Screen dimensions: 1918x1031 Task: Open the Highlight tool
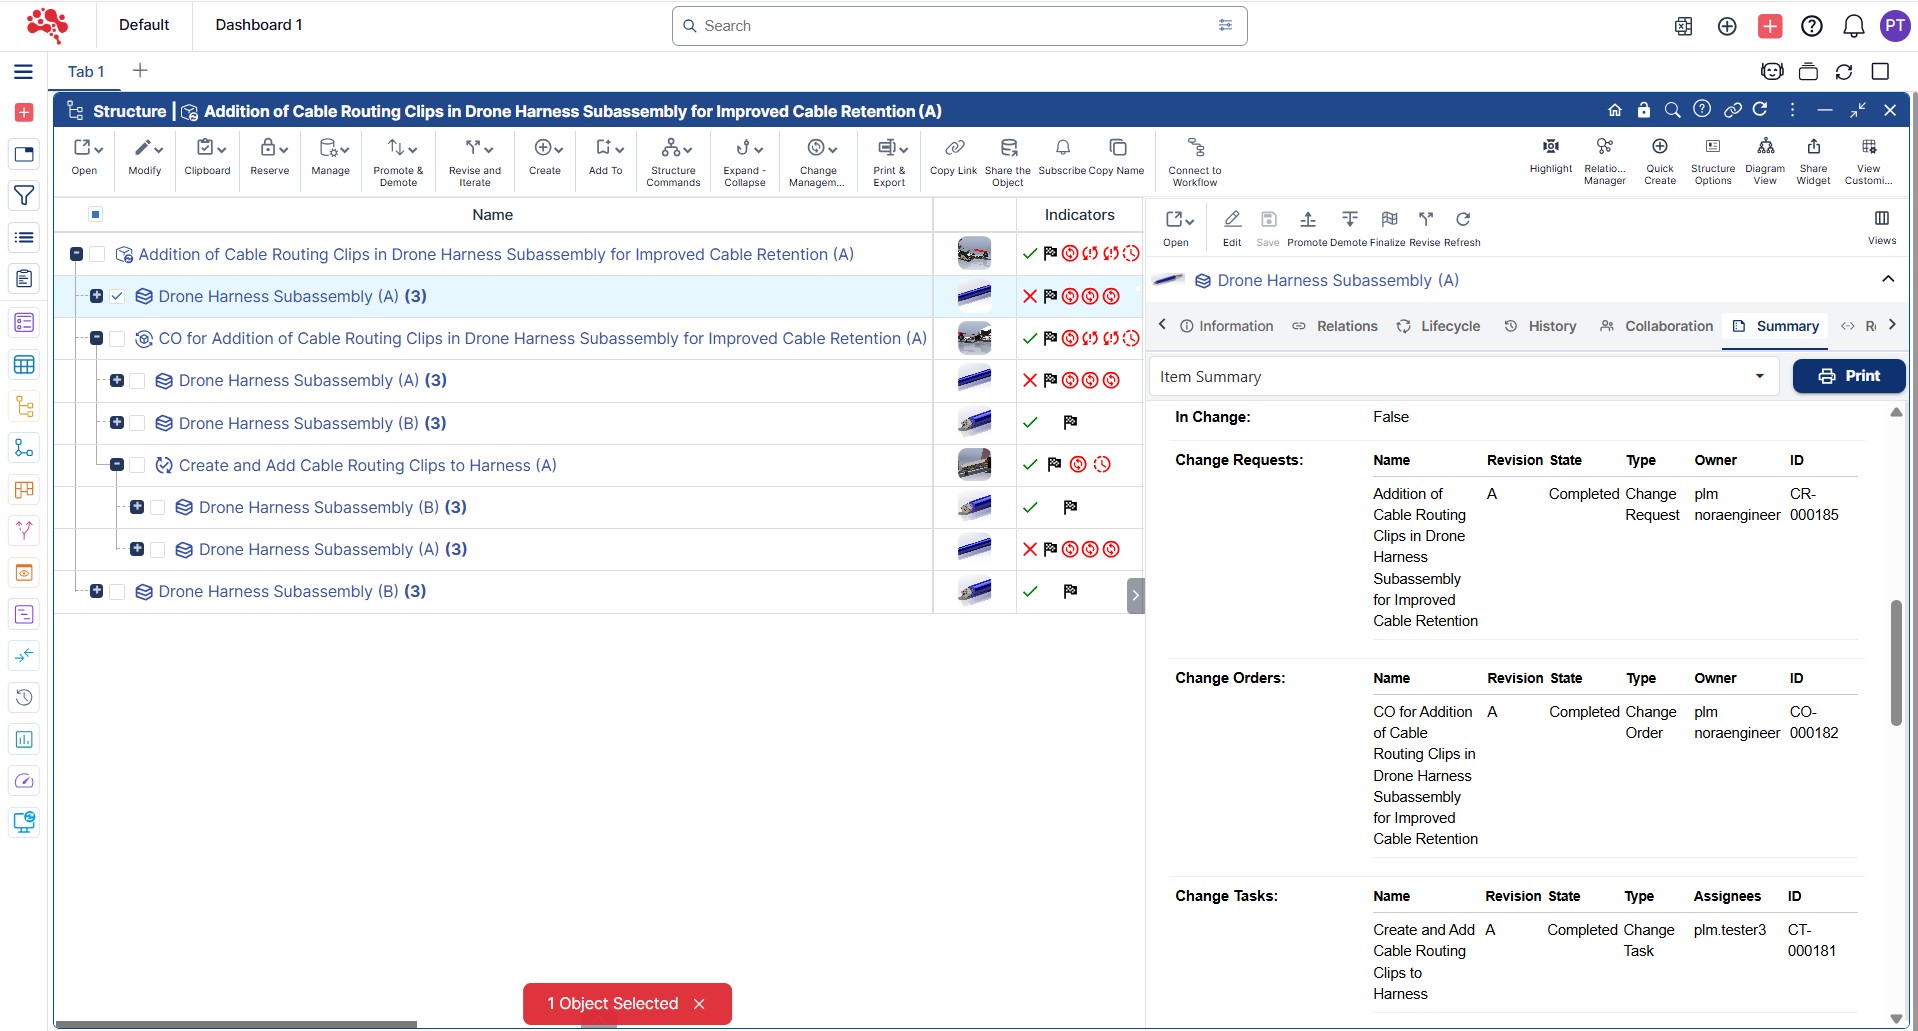(x=1550, y=147)
